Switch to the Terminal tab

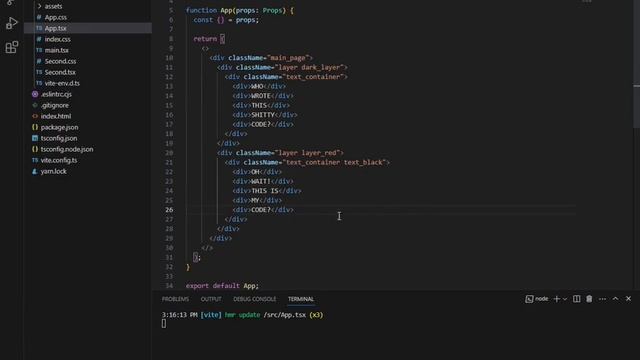(x=301, y=299)
